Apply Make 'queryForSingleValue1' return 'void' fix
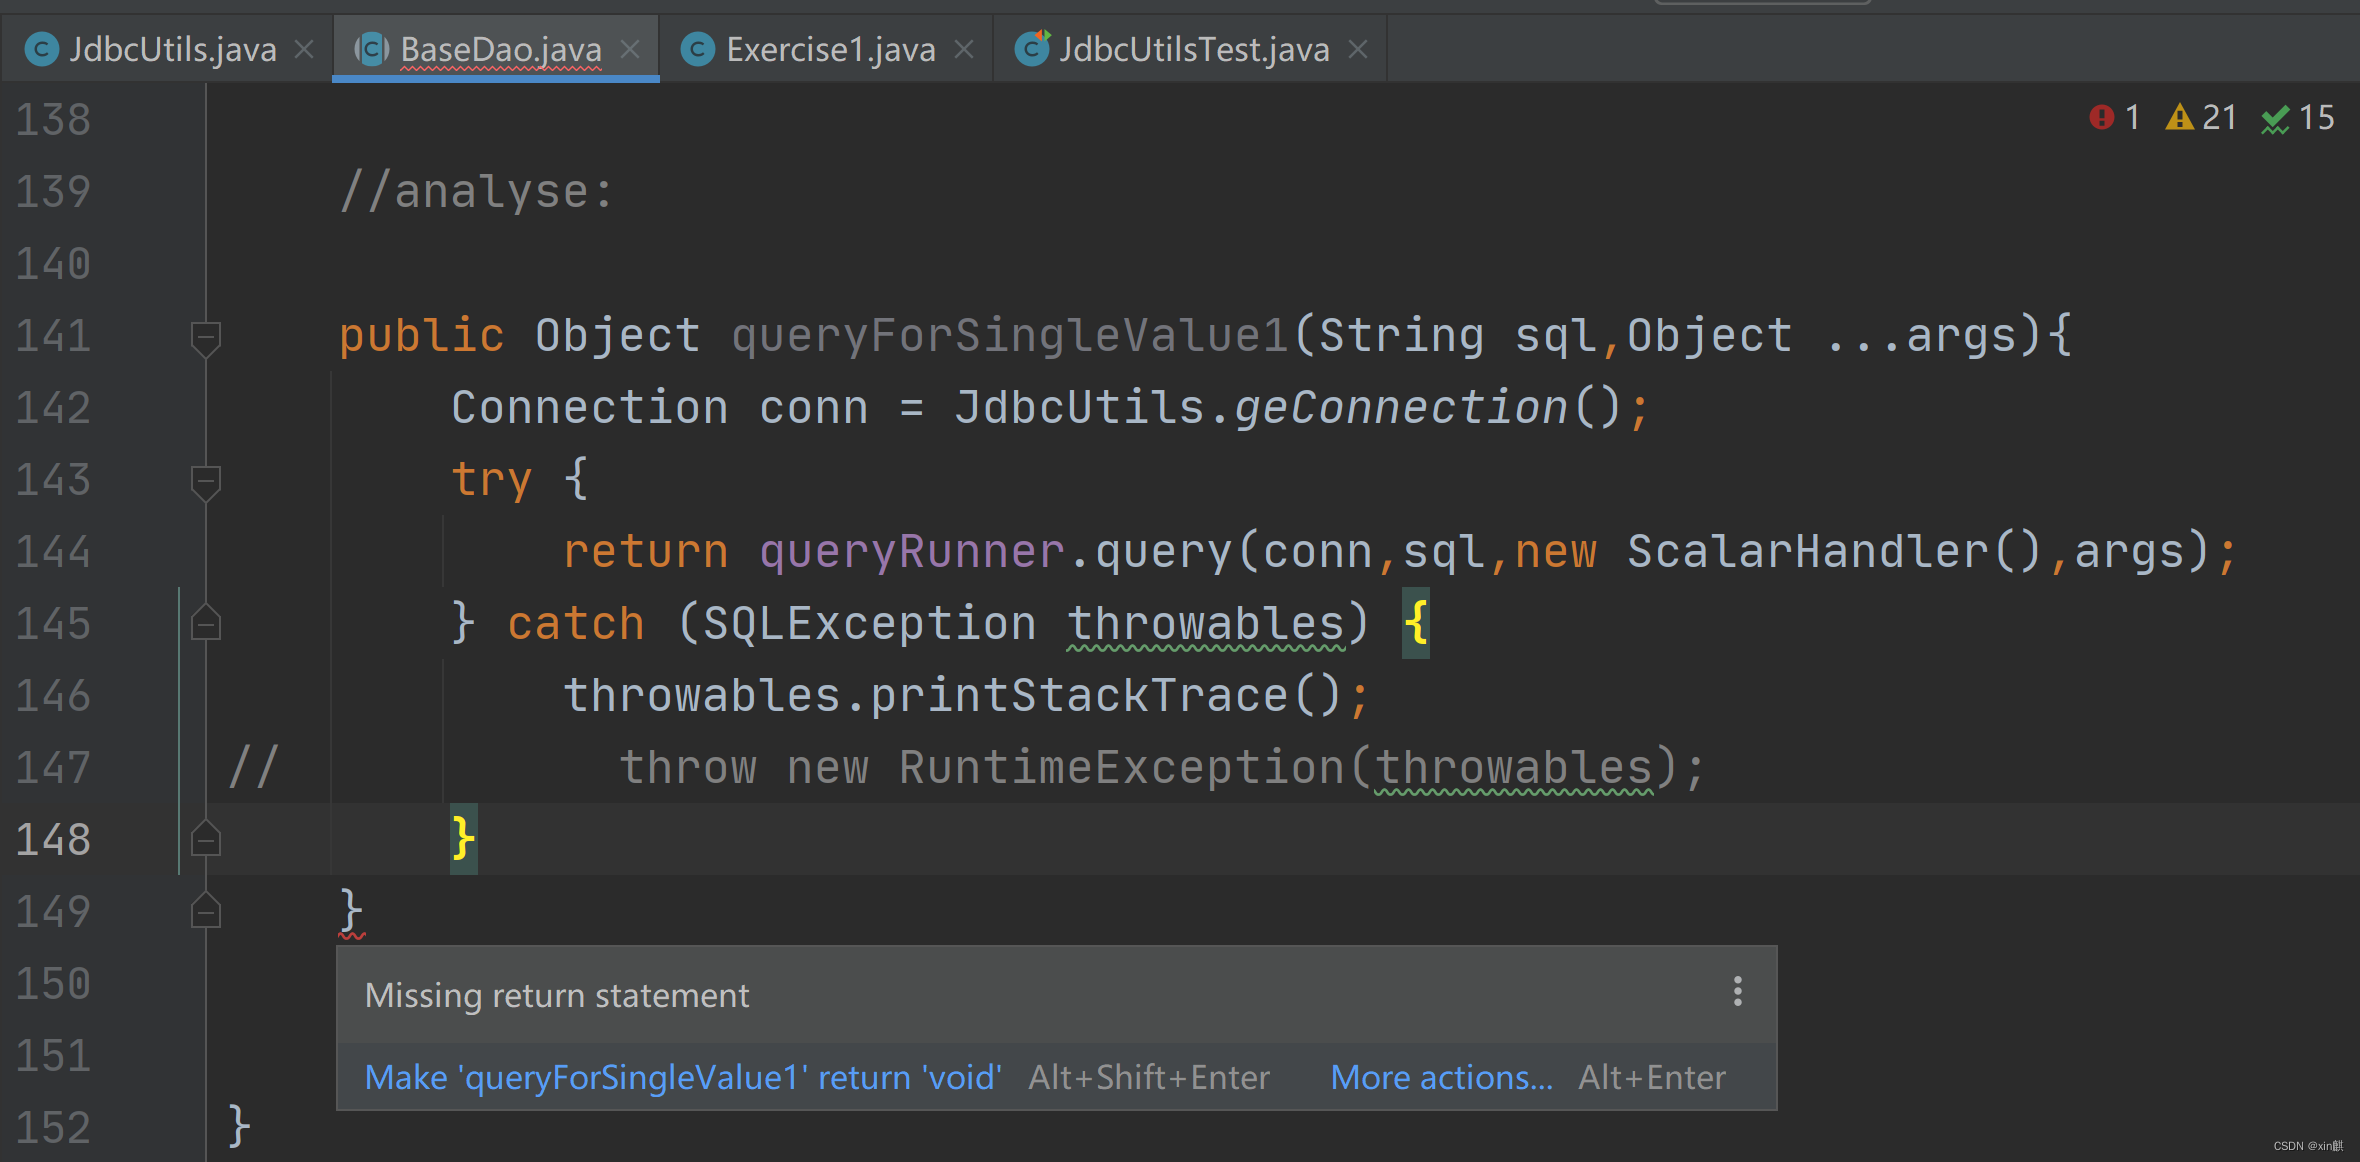Image resolution: width=2360 pixels, height=1162 pixels. click(683, 1077)
